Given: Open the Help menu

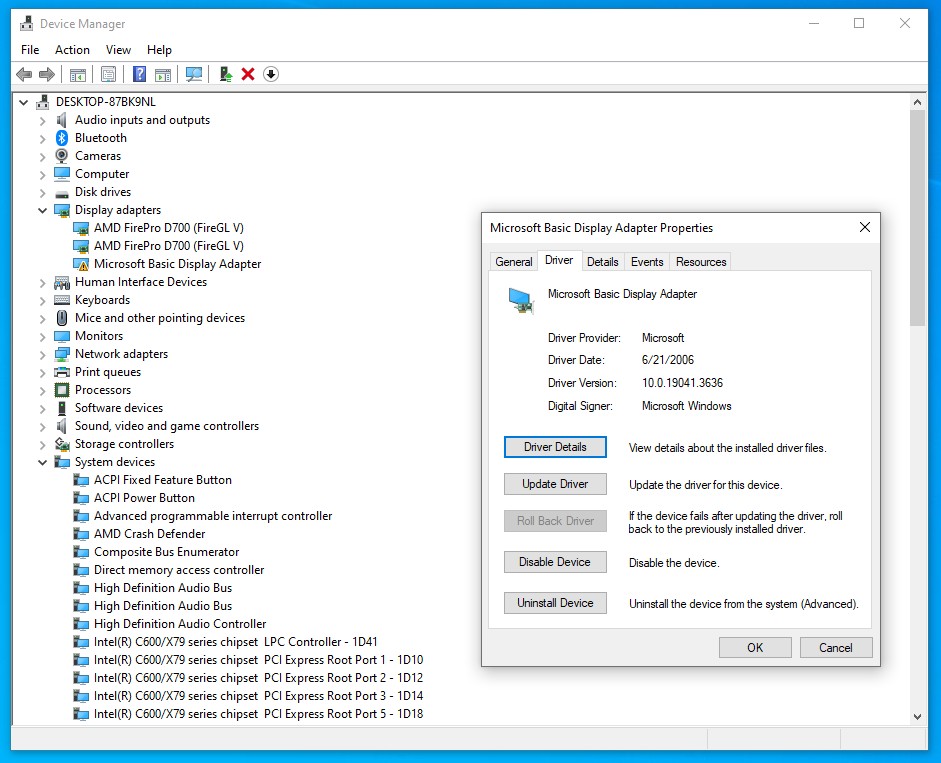Looking at the screenshot, I should click(159, 50).
